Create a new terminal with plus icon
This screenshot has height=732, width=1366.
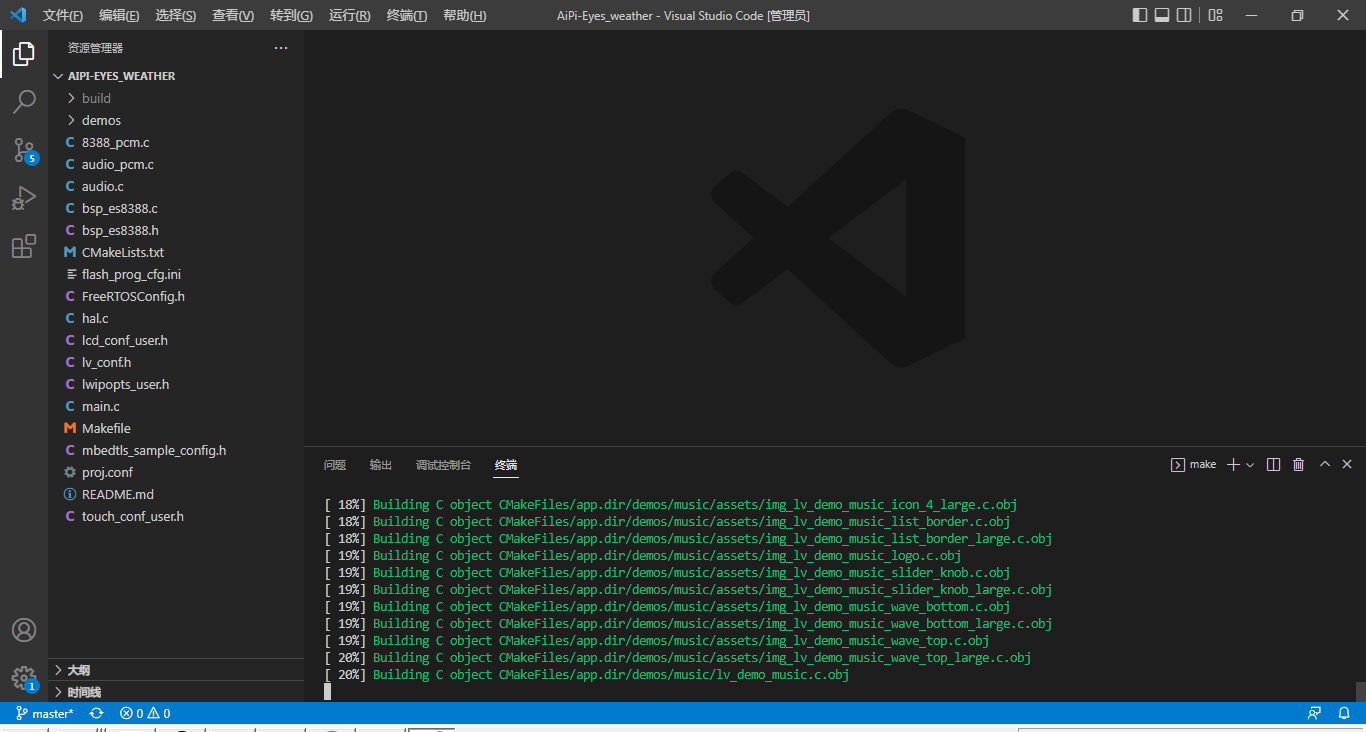1233,464
